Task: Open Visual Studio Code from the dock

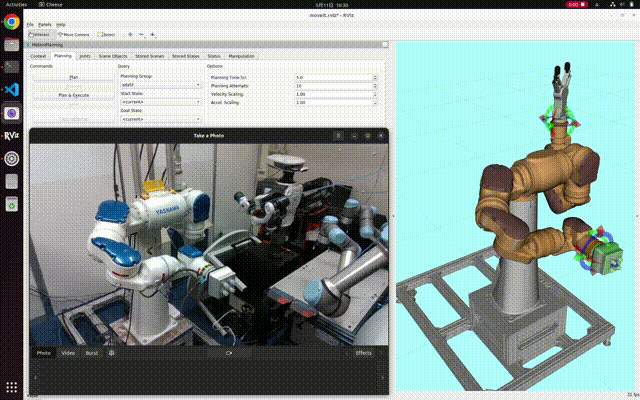Action: coord(11,89)
